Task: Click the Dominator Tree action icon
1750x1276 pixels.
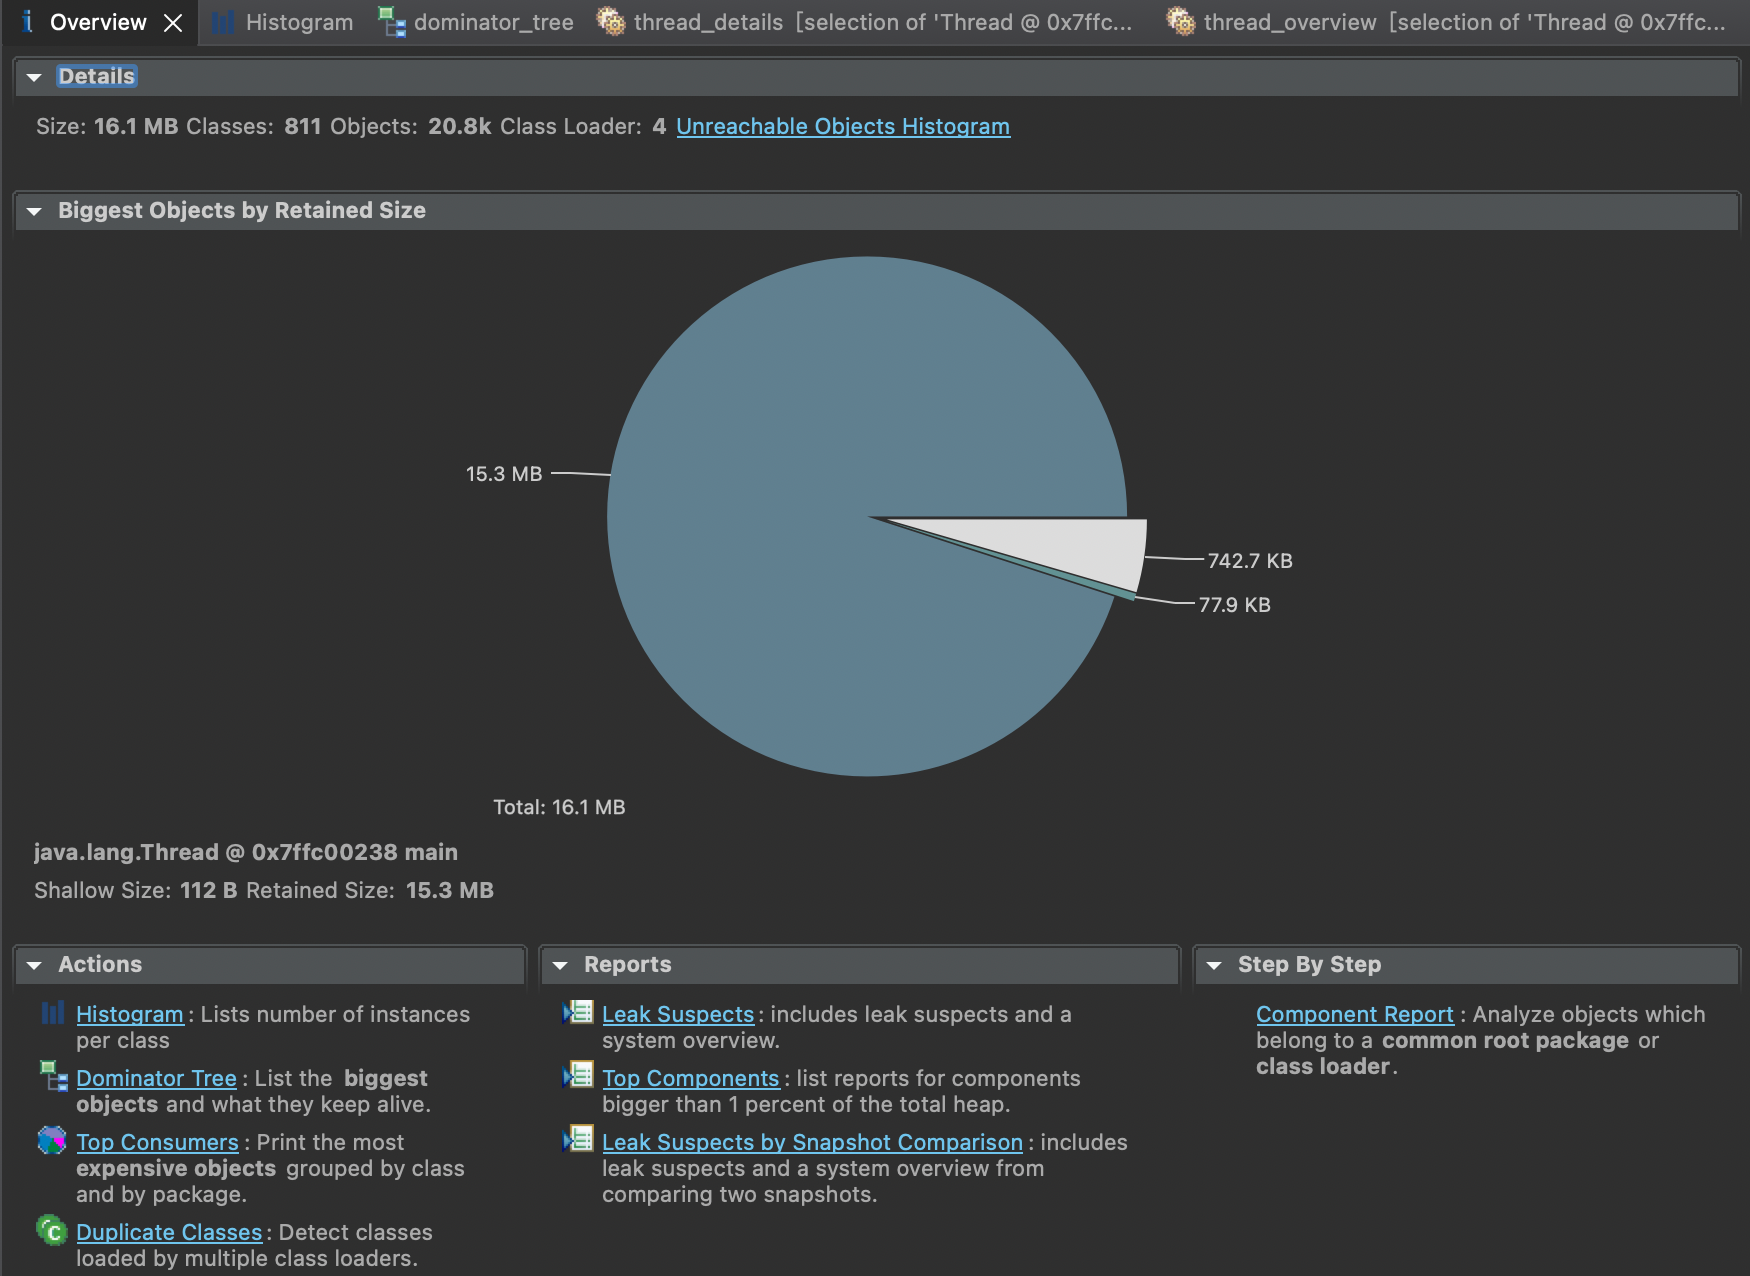Action: click(53, 1076)
